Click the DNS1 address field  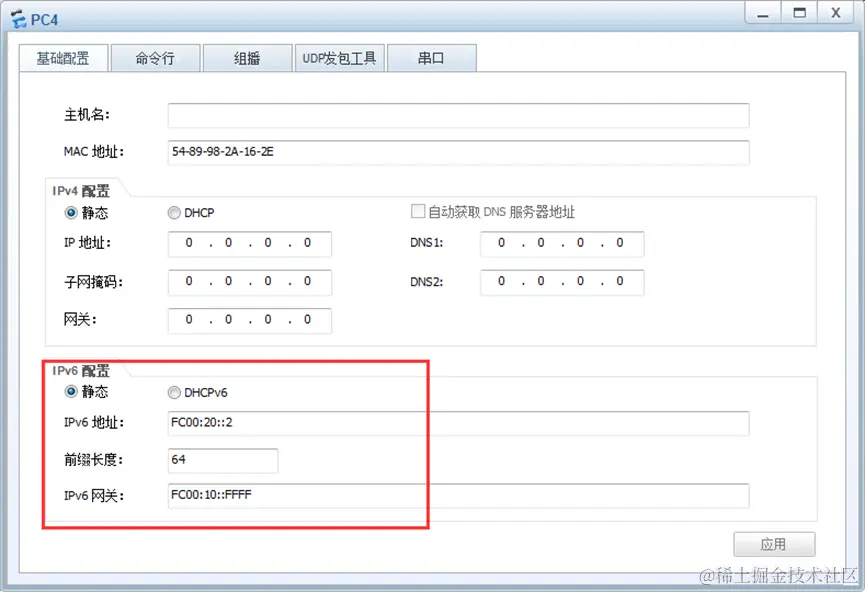pyautogui.click(x=562, y=243)
